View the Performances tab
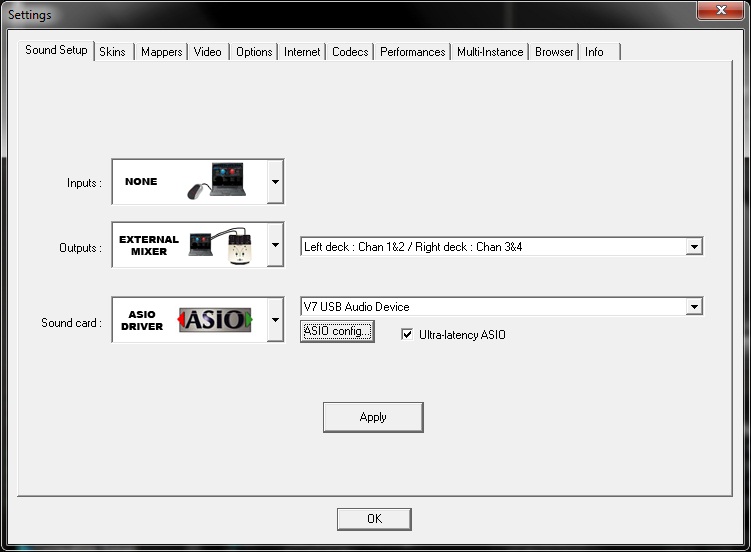This screenshot has width=751, height=552. [x=412, y=52]
